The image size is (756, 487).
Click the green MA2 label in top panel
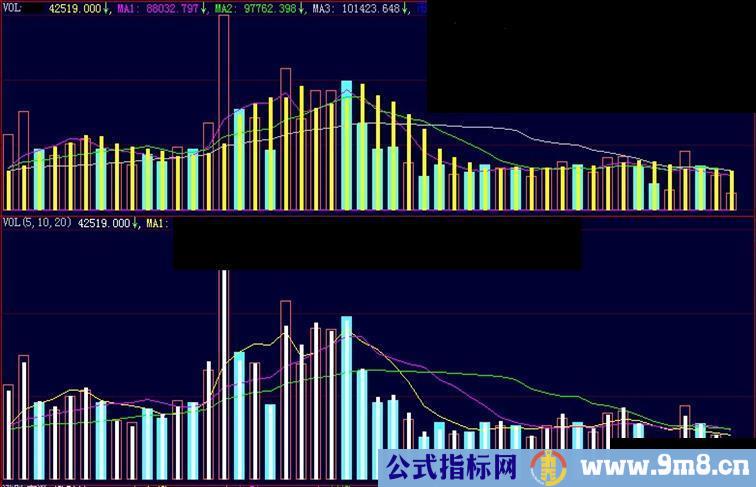(x=225, y=8)
